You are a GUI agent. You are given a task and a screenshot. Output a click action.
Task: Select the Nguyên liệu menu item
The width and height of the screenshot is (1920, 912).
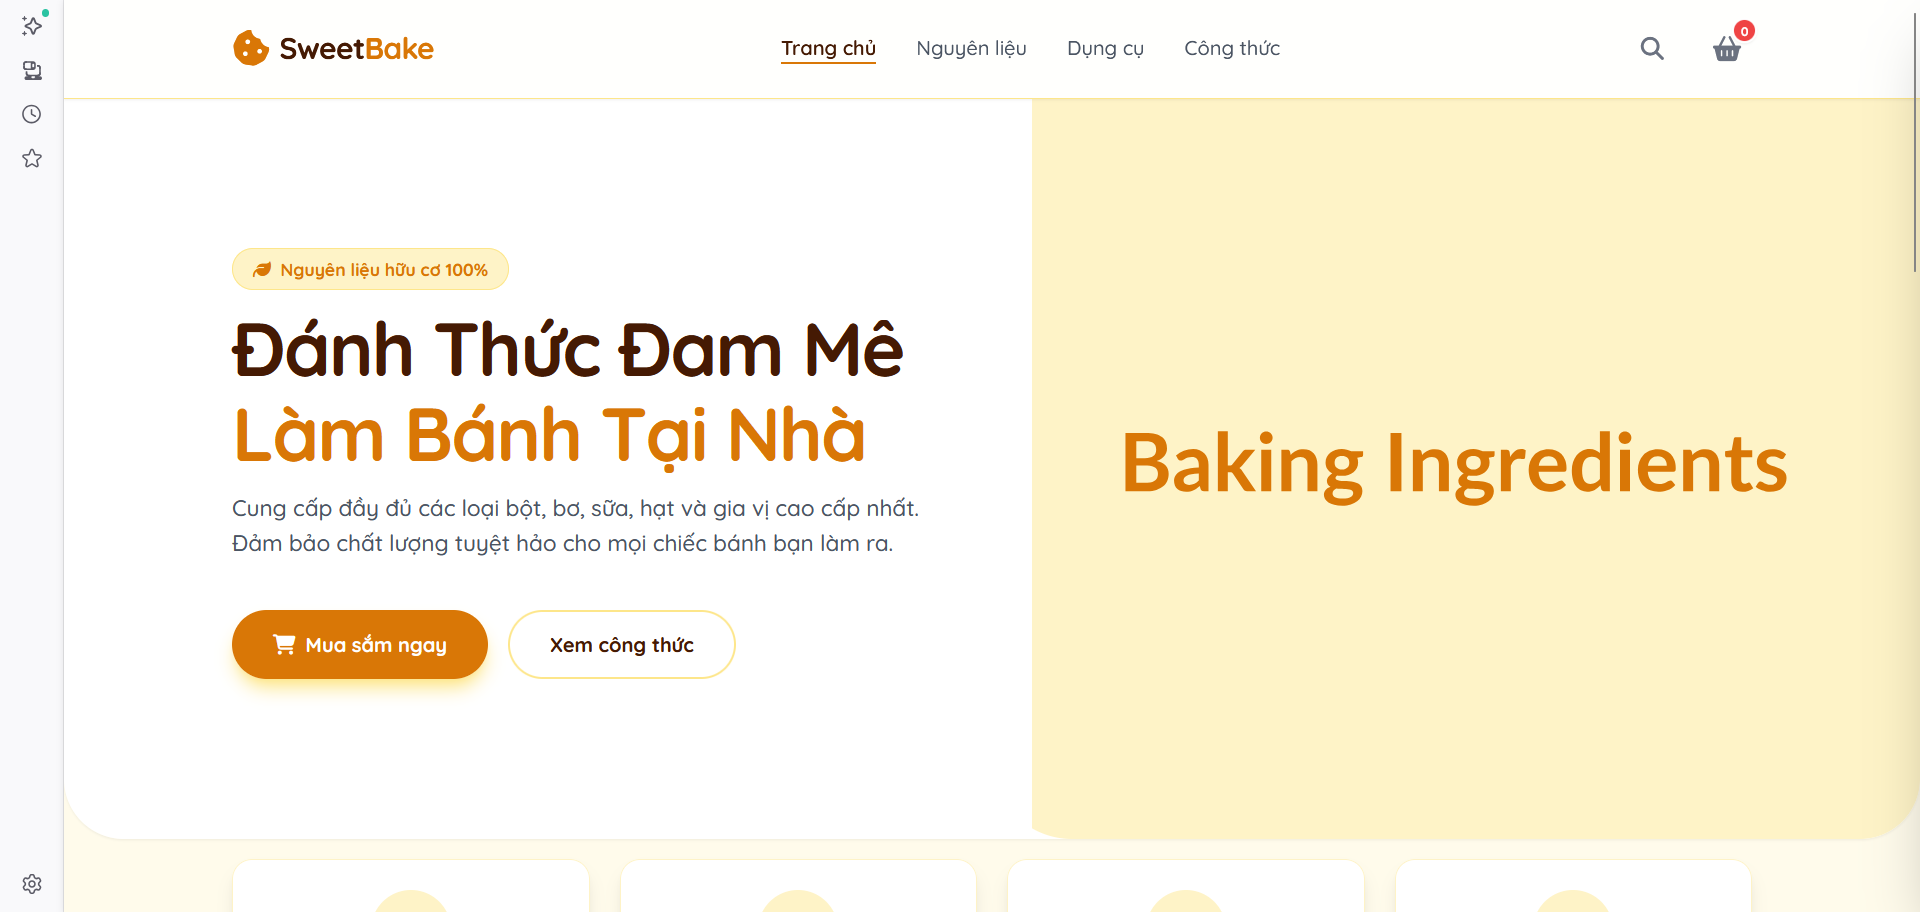pos(970,48)
